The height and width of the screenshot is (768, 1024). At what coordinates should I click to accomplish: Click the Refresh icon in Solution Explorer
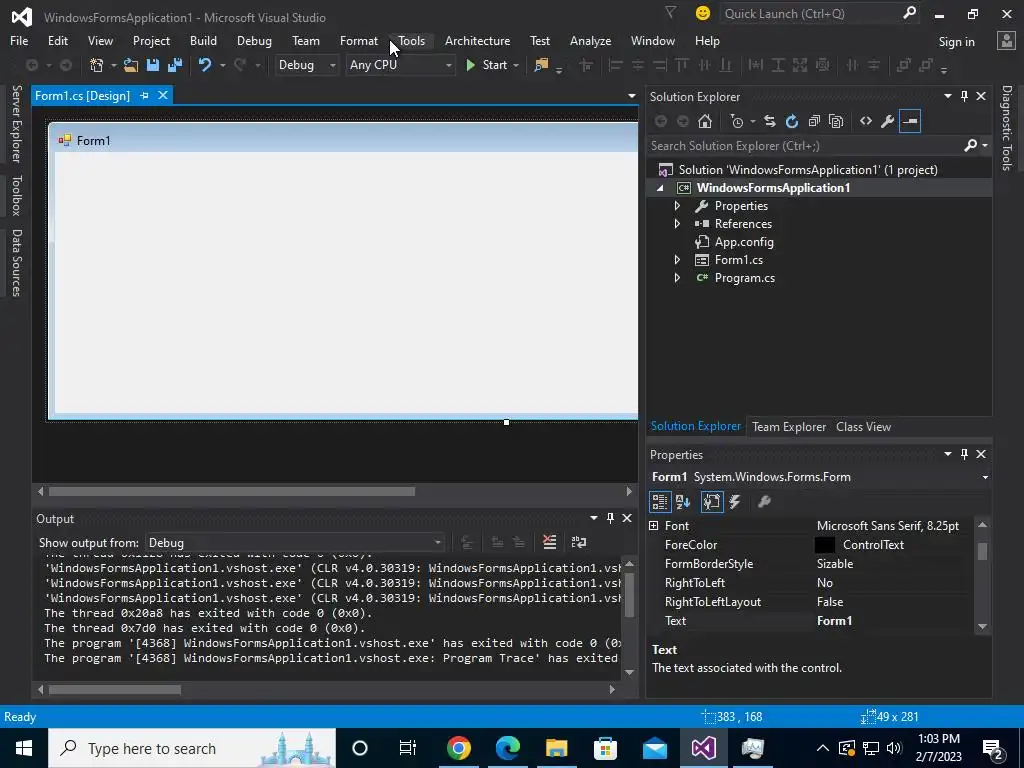click(x=792, y=121)
